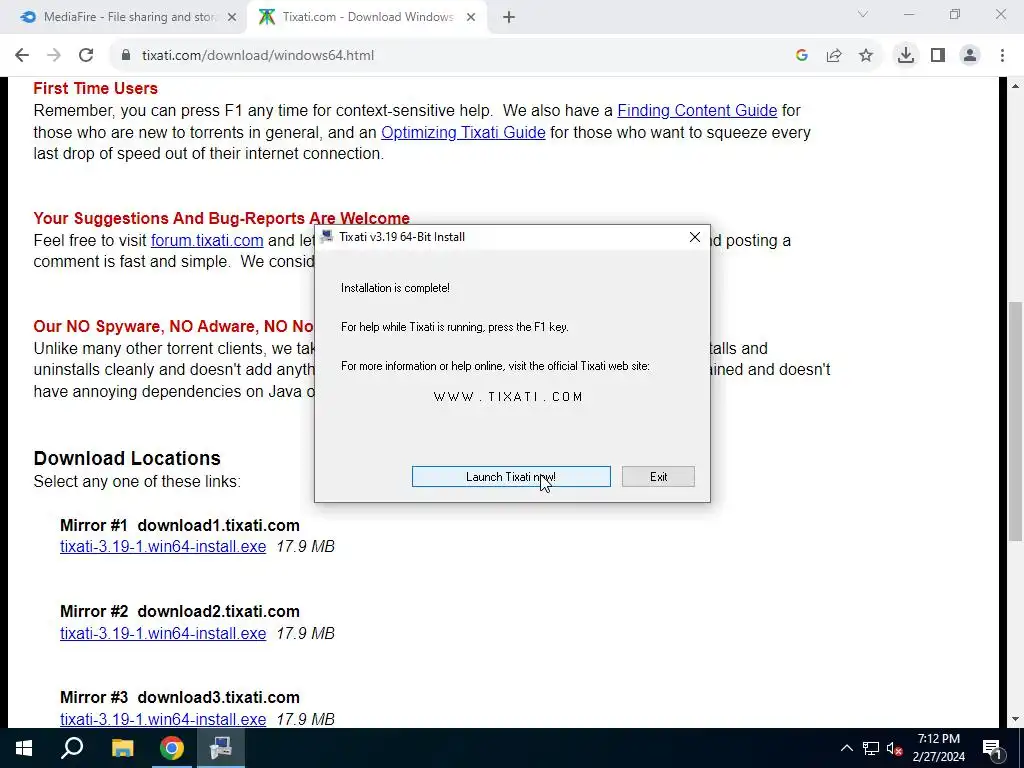Open Chrome profile menu
This screenshot has width=1024, height=768.
[970, 56]
